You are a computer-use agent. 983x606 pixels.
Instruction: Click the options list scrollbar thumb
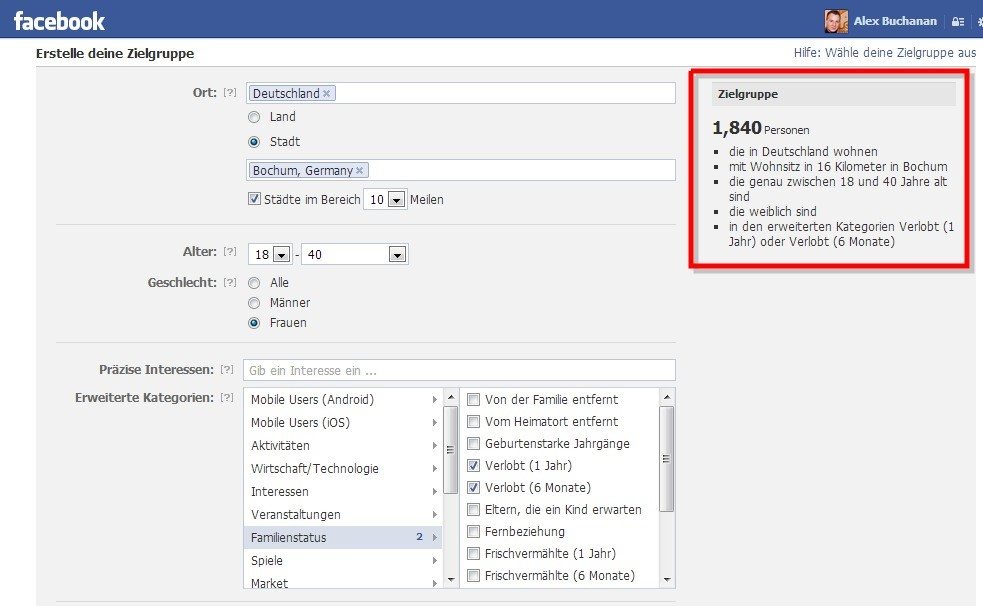point(667,459)
